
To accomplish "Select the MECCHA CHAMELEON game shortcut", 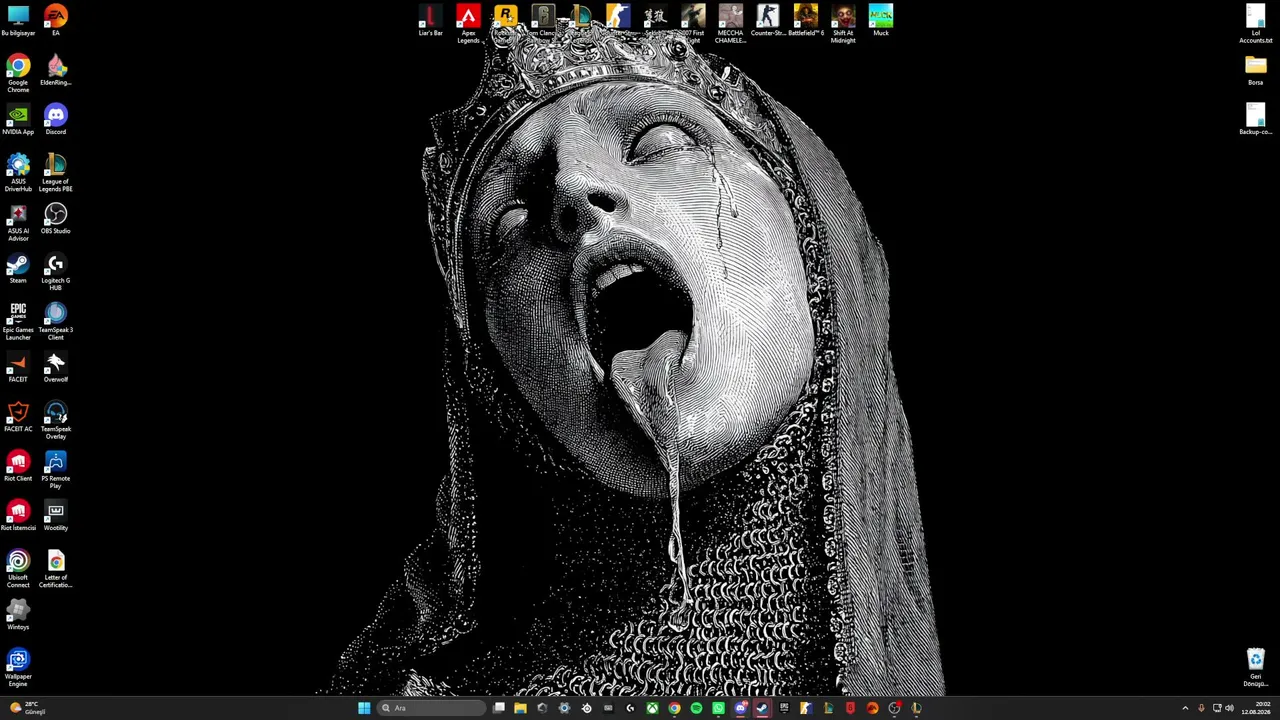I will click(730, 23).
